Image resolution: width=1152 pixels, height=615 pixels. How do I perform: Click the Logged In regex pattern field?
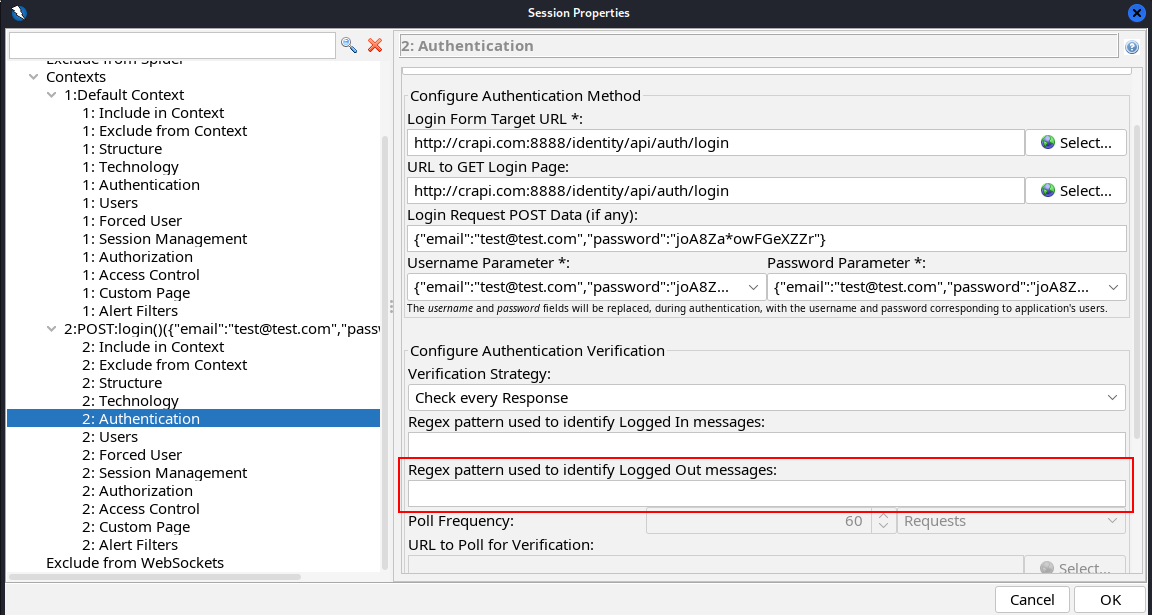[x=766, y=445]
